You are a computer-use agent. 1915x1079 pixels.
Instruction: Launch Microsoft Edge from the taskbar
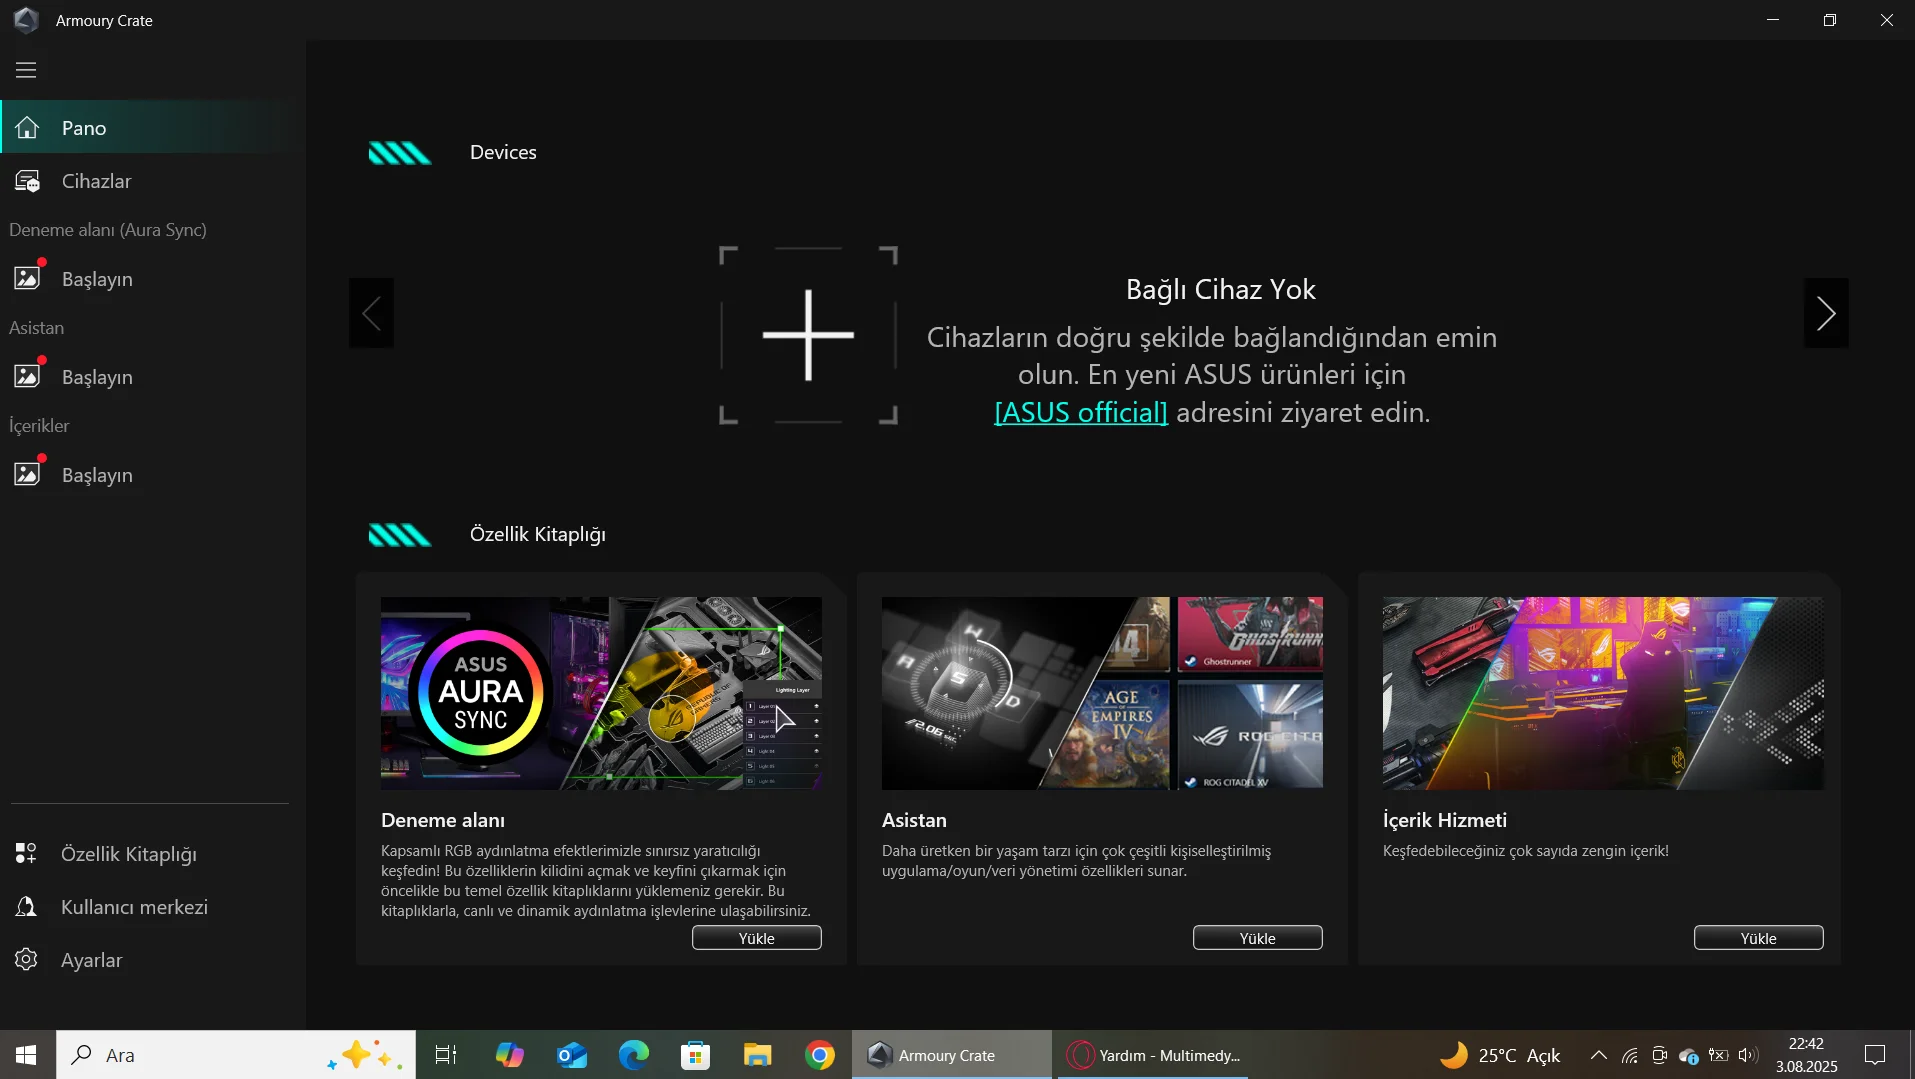(x=633, y=1055)
